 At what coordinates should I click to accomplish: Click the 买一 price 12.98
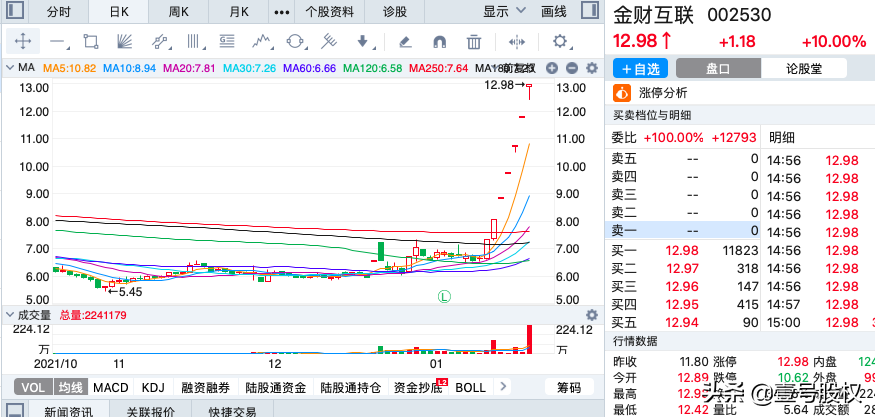(682, 250)
